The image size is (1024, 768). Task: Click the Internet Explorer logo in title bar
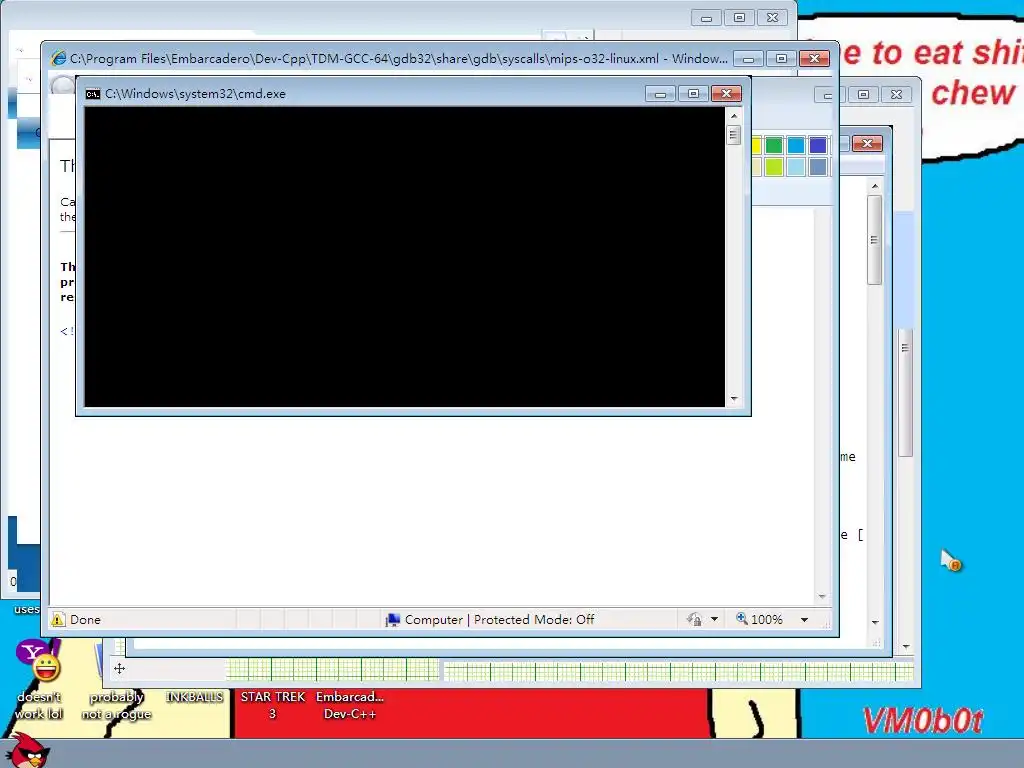tap(58, 58)
